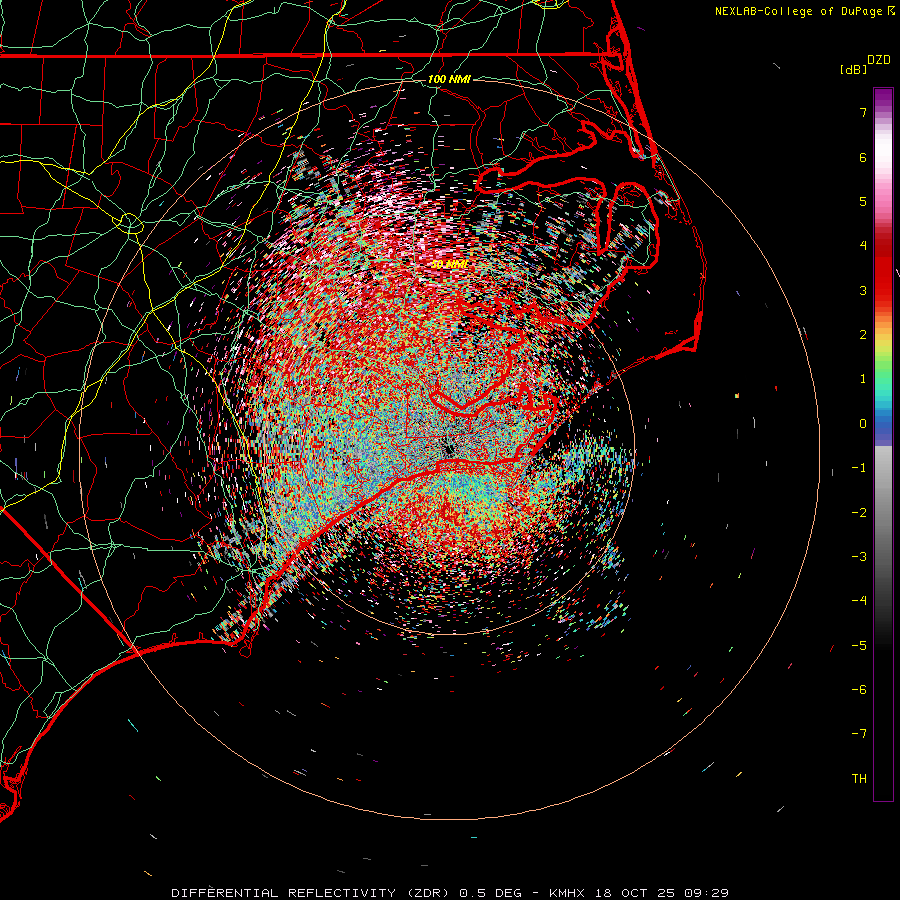Image resolution: width=900 pixels, height=900 pixels.
Task: Click the TH threshold label on scale
Action: (x=859, y=779)
